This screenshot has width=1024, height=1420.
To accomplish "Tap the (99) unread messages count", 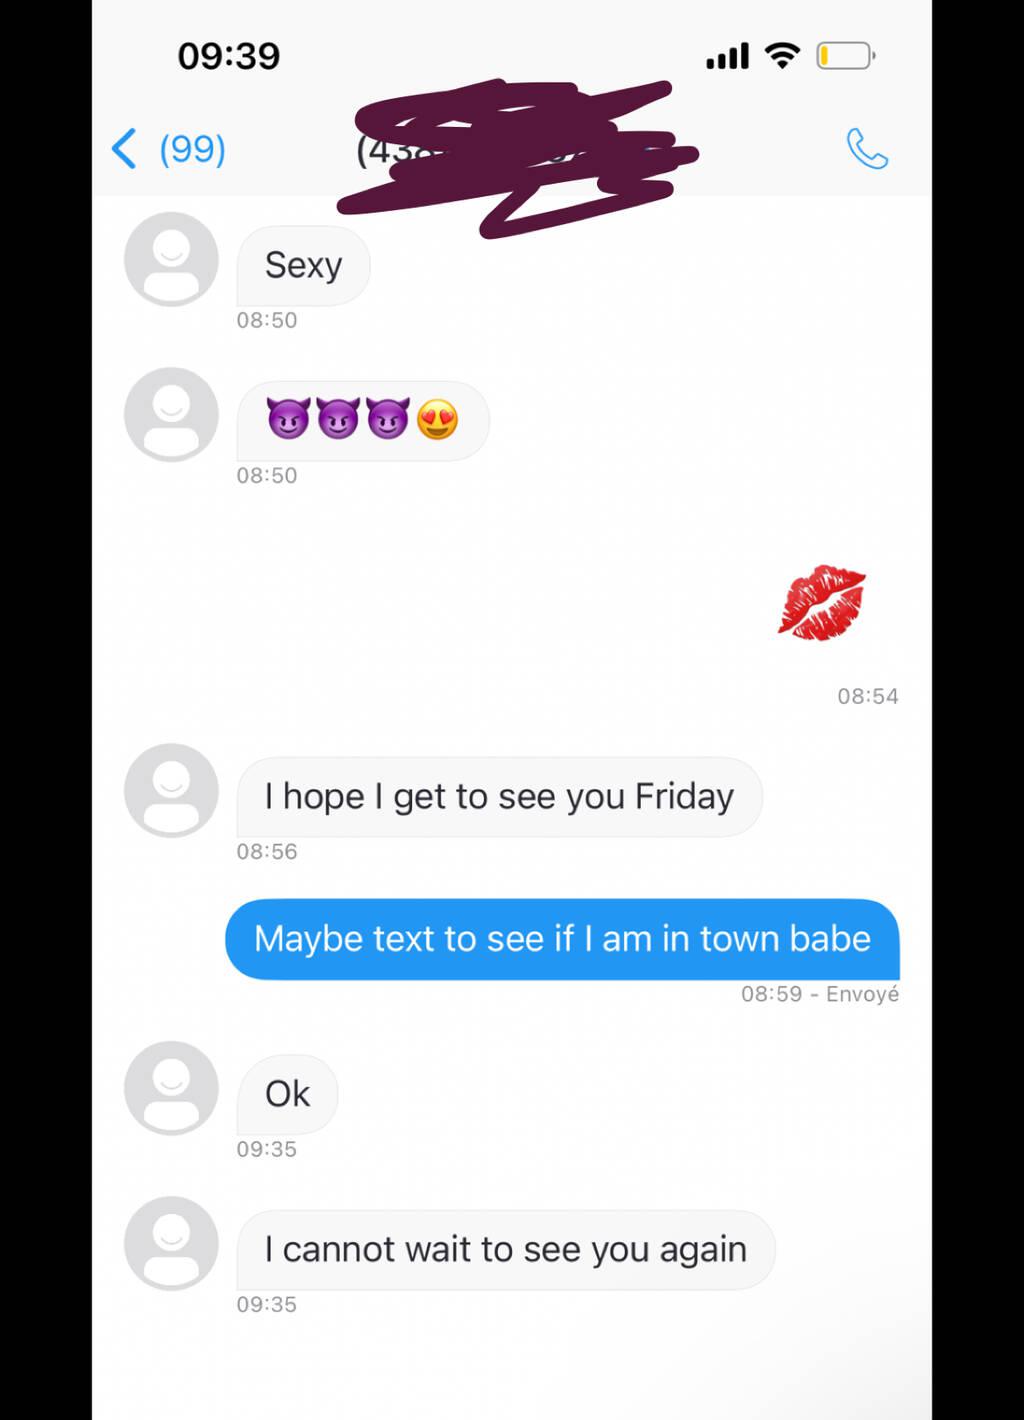I will [x=192, y=149].
